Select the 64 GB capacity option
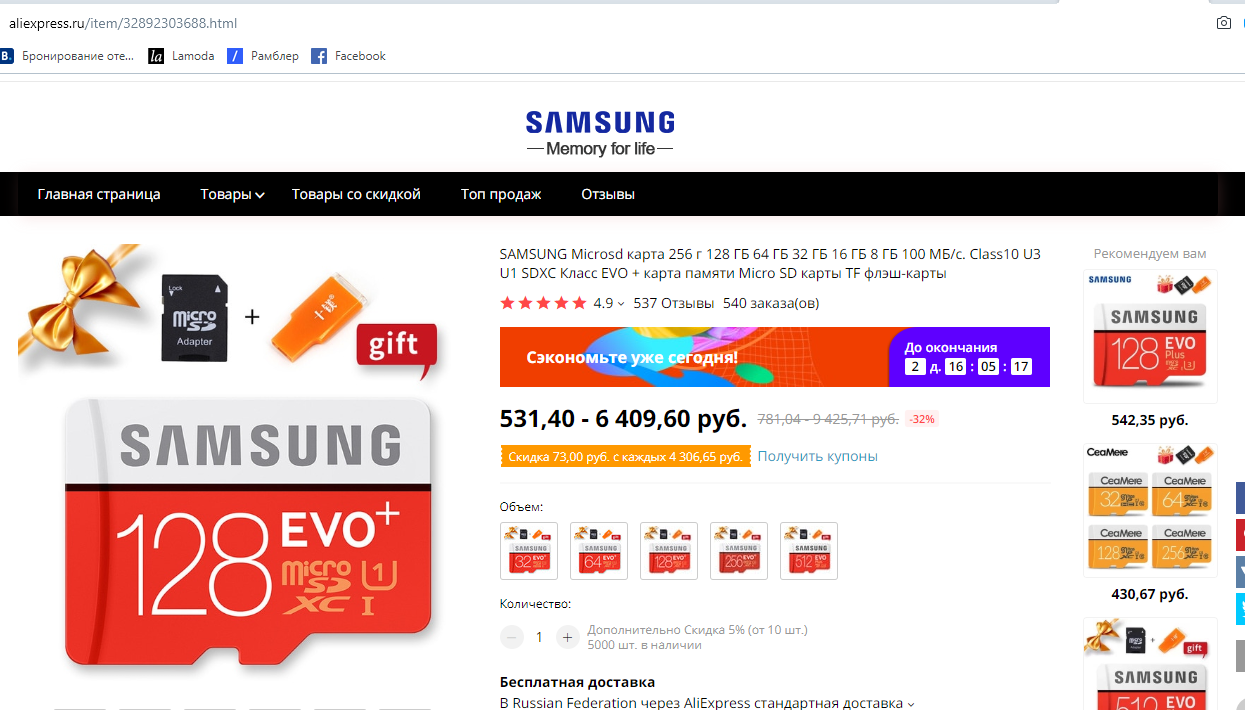Image resolution: width=1245 pixels, height=710 pixels. coord(599,551)
